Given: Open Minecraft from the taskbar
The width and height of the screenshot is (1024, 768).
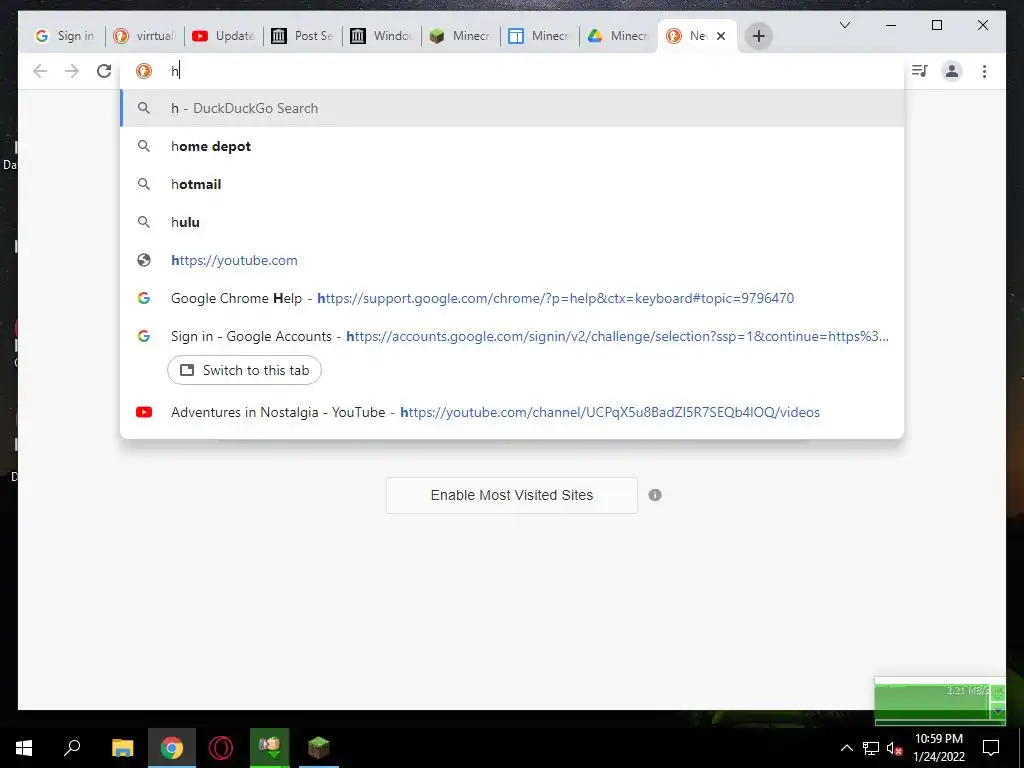Looking at the screenshot, I should pyautogui.click(x=319, y=748).
